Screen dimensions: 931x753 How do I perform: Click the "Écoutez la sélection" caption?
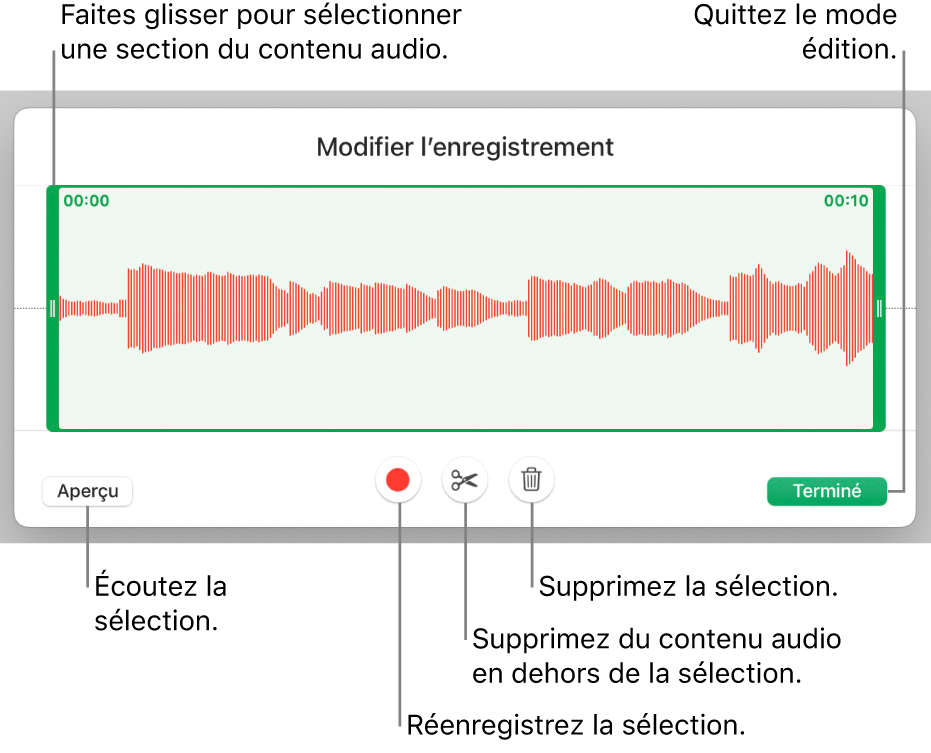coord(161,602)
